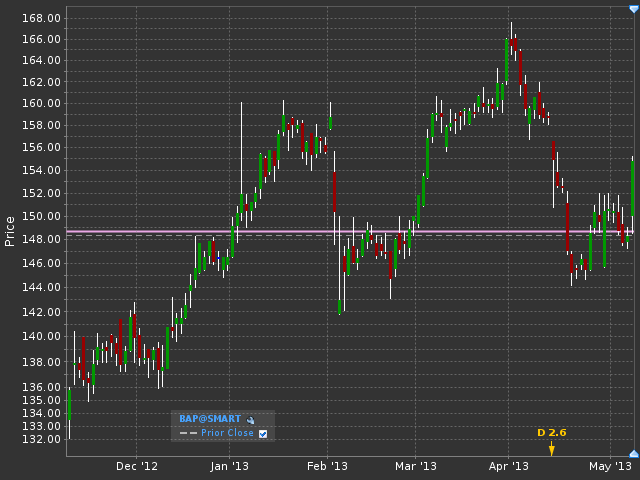
Task: Click the 140.00 price axis label
Action: click(41, 336)
